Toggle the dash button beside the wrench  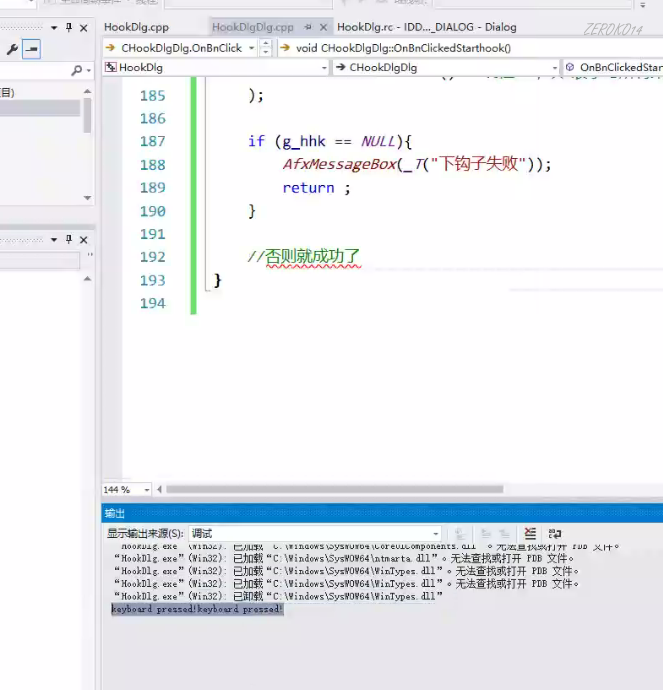pos(32,49)
